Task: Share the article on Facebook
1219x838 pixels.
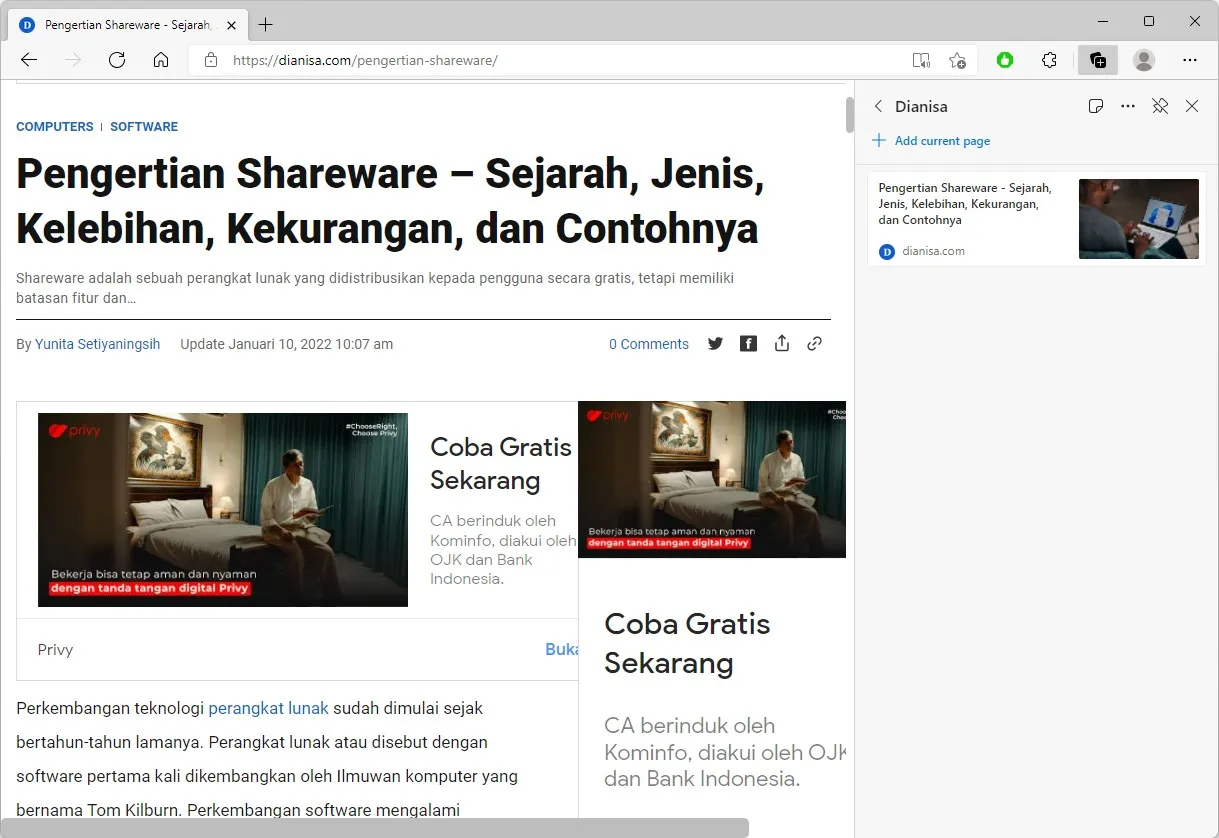Action: [748, 344]
